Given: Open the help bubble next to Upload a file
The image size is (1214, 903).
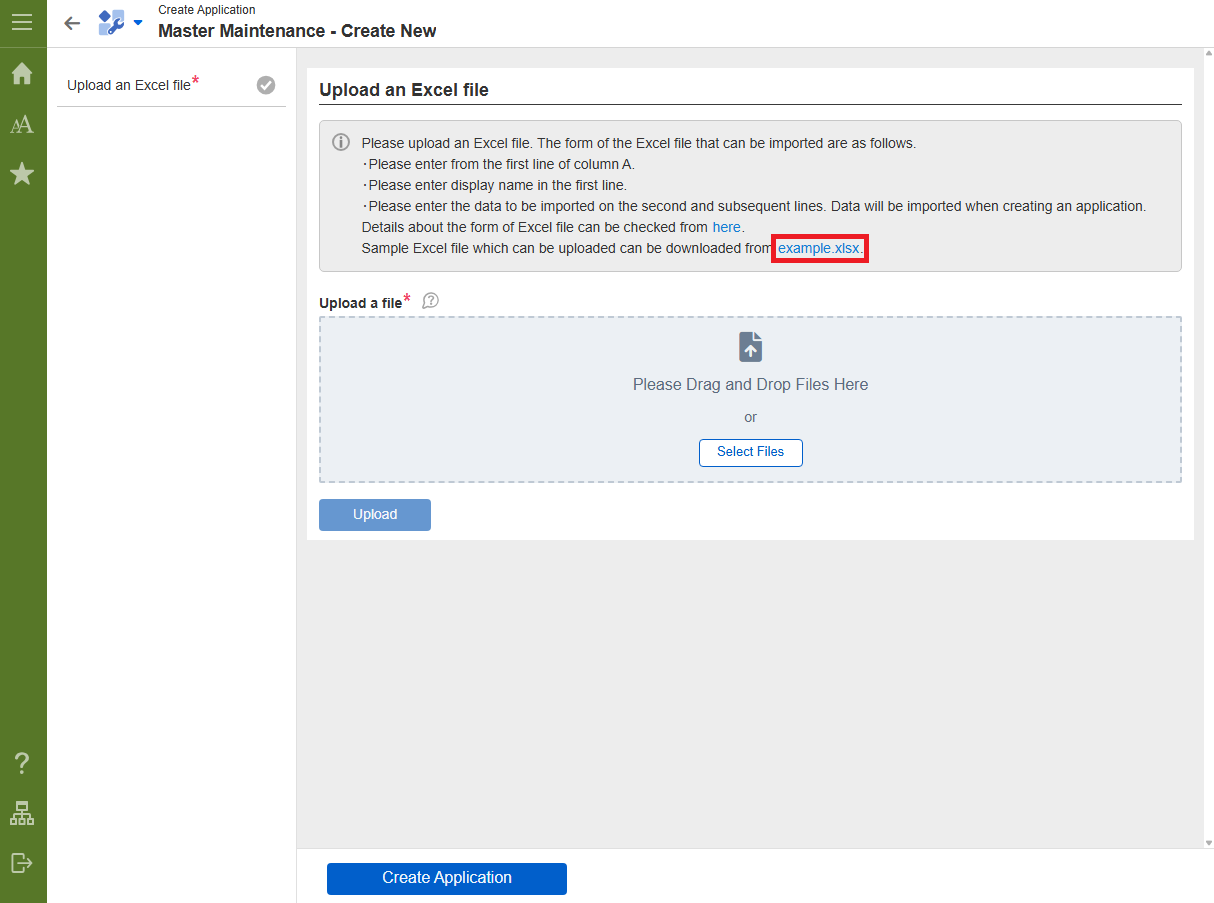Looking at the screenshot, I should (431, 301).
